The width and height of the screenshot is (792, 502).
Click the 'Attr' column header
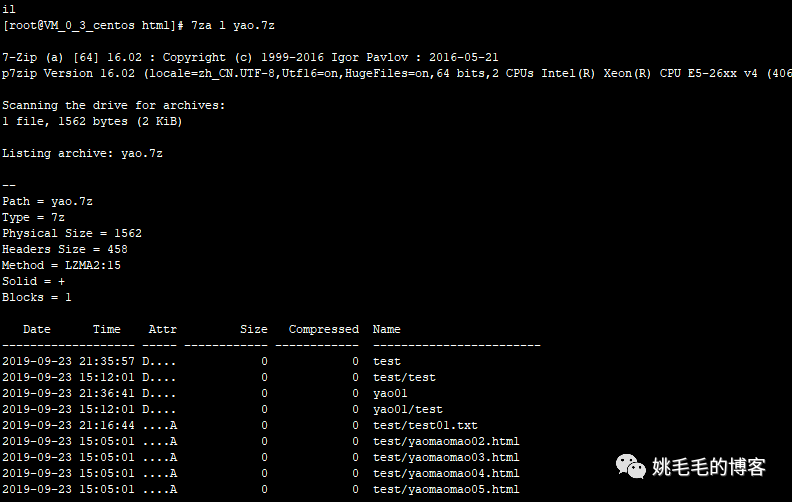click(x=163, y=329)
